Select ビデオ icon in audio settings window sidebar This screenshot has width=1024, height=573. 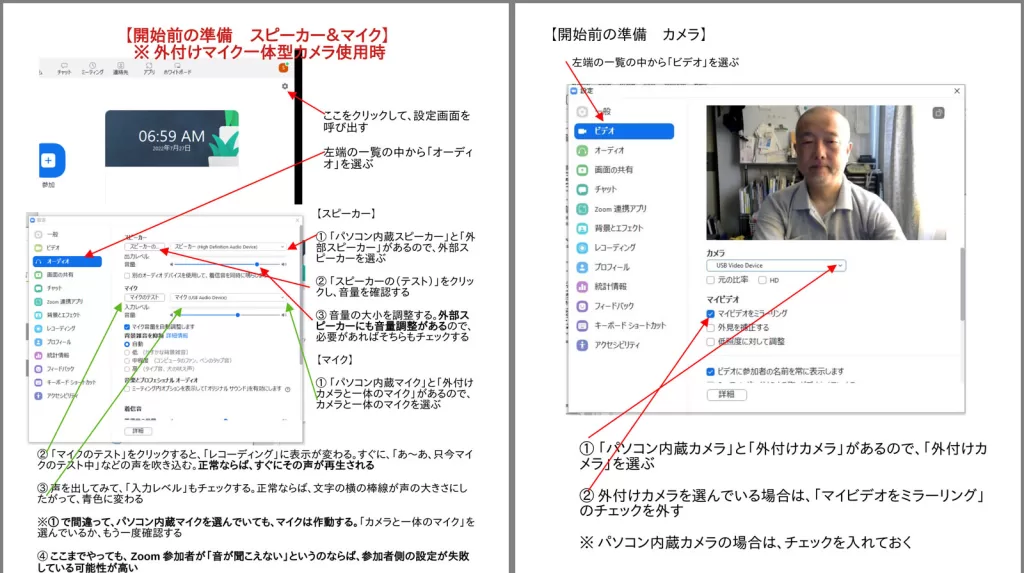(x=39, y=248)
